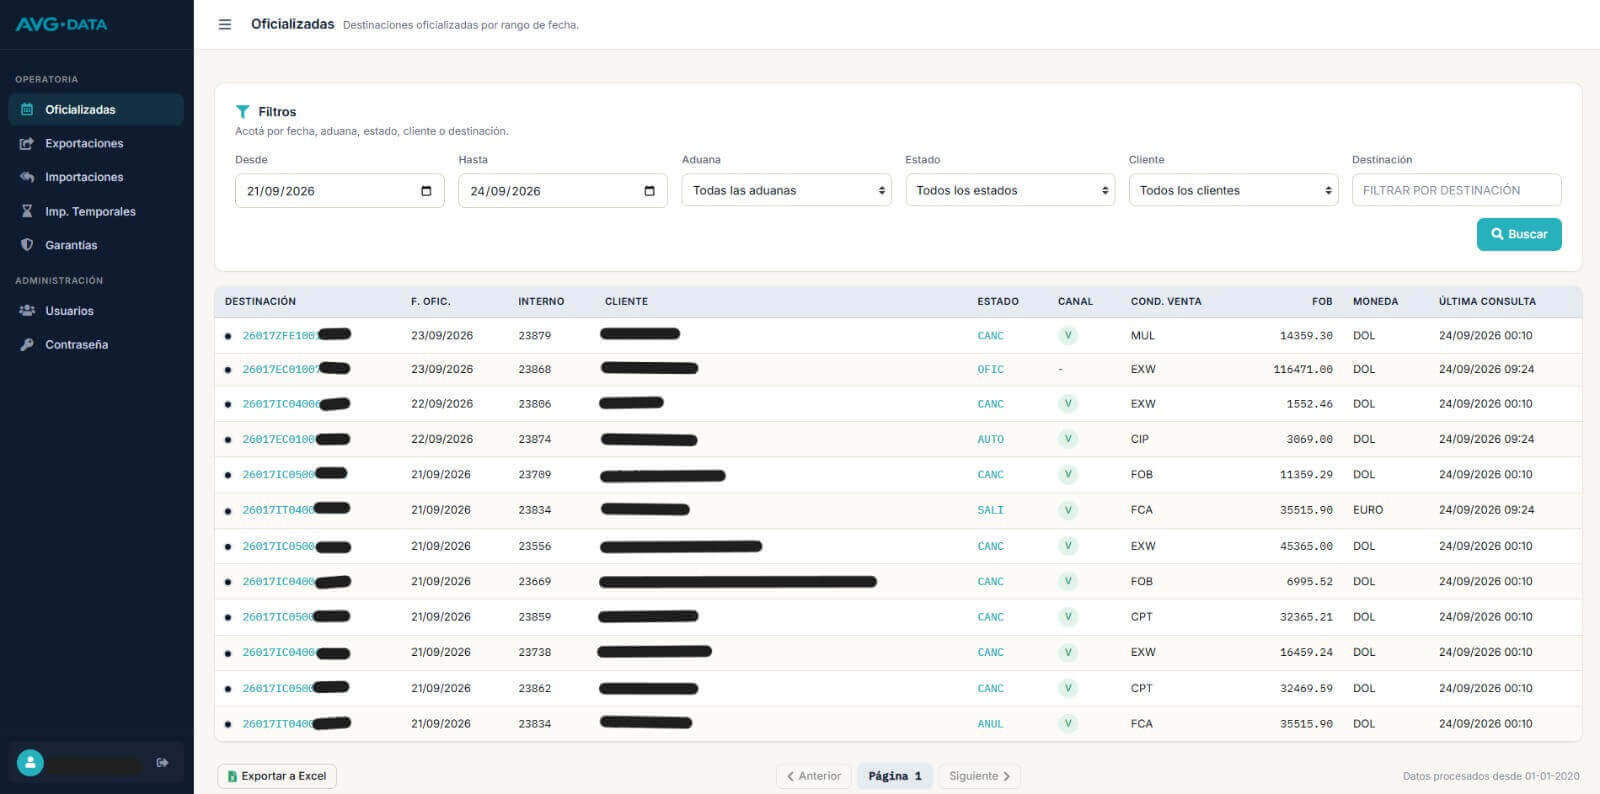Click canal V badge for internal 23709

click(x=1068, y=475)
